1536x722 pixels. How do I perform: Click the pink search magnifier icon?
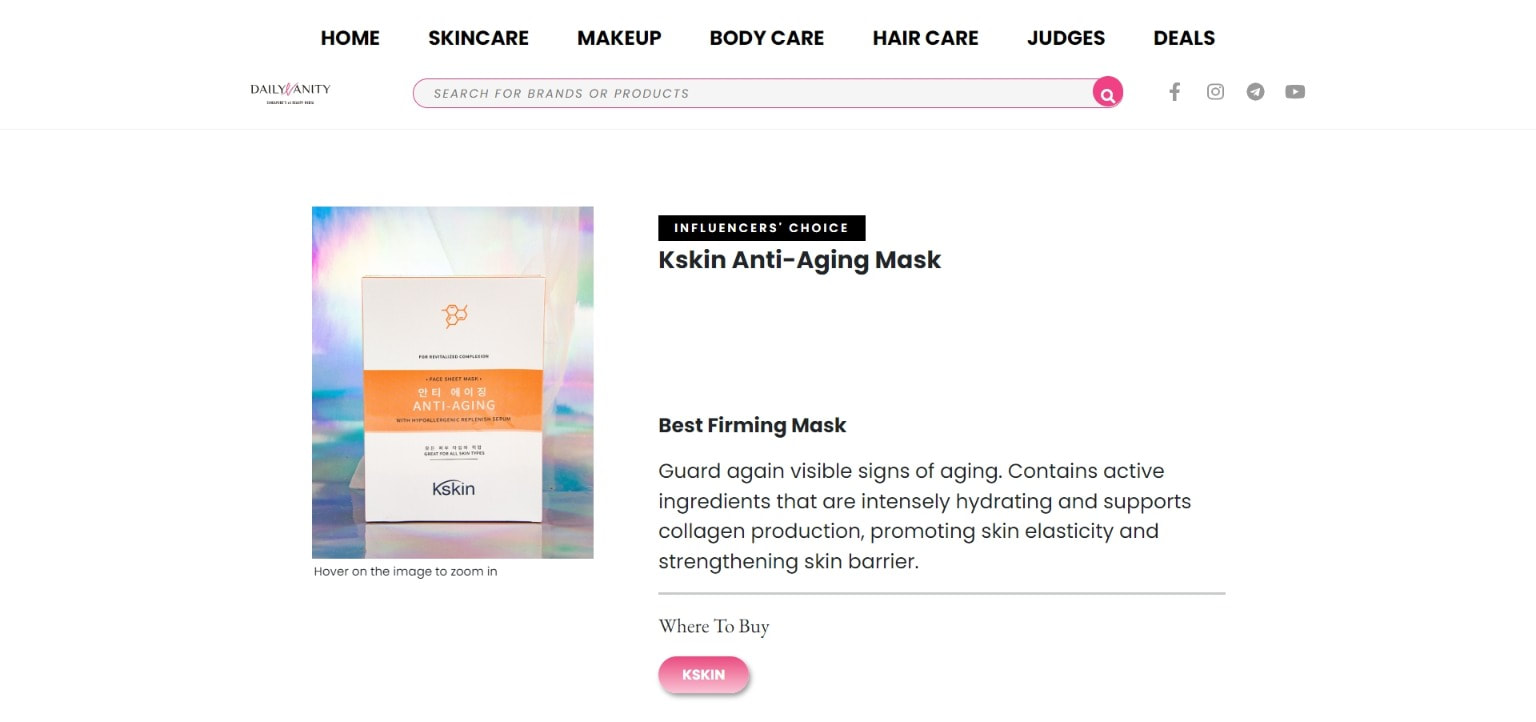point(1107,93)
